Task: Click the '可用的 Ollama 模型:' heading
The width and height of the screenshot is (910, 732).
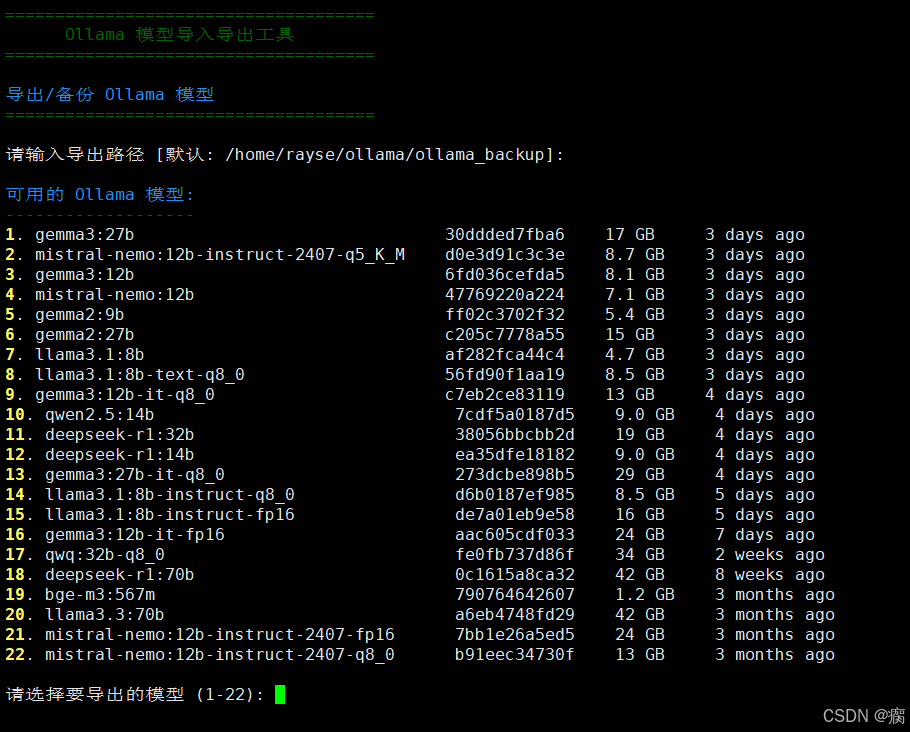Action: 99,194
